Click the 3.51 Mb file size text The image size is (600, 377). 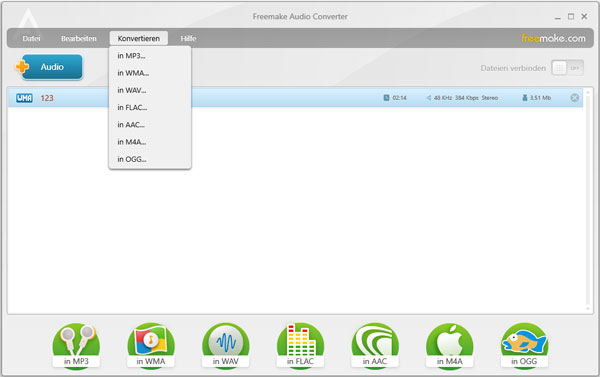point(540,98)
